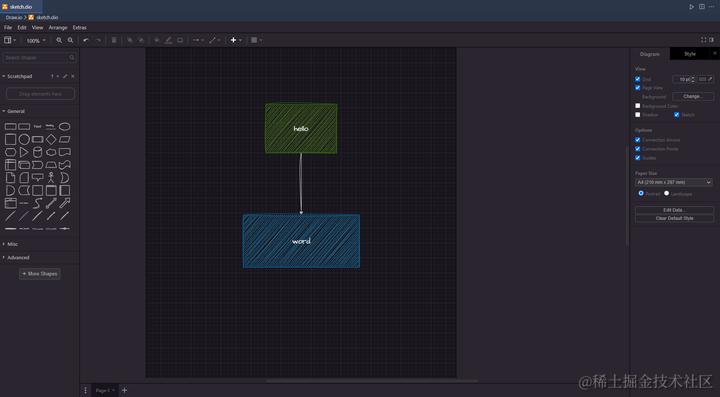The height and width of the screenshot is (397, 720).
Task: Click the plus icon to add page
Action: 124,391
